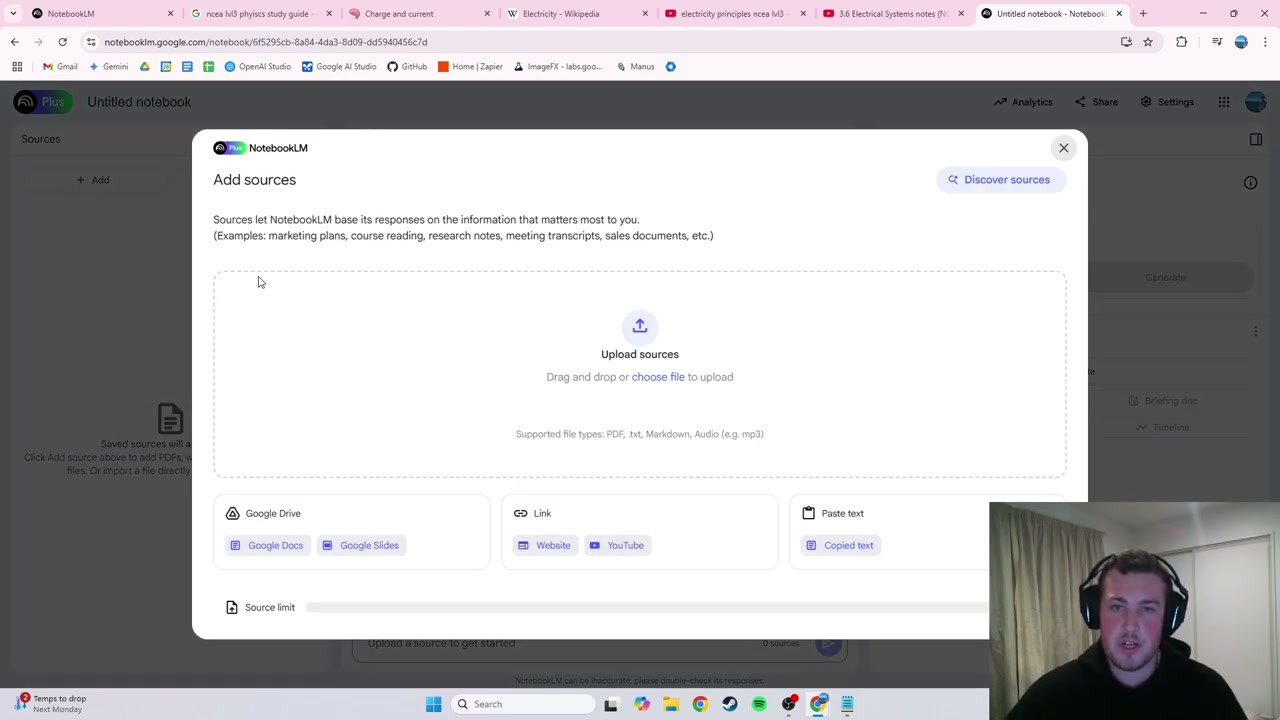Open Google AI Studio bookmark
Image resolution: width=1280 pixels, height=720 pixels.
339,67
